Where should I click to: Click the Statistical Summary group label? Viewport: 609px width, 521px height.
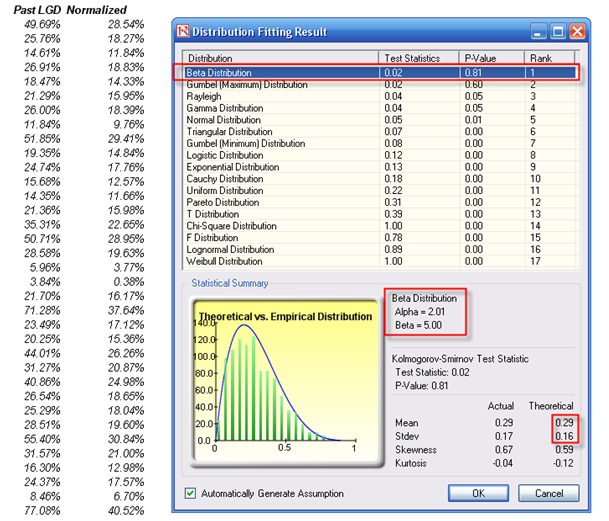pyautogui.click(x=230, y=283)
